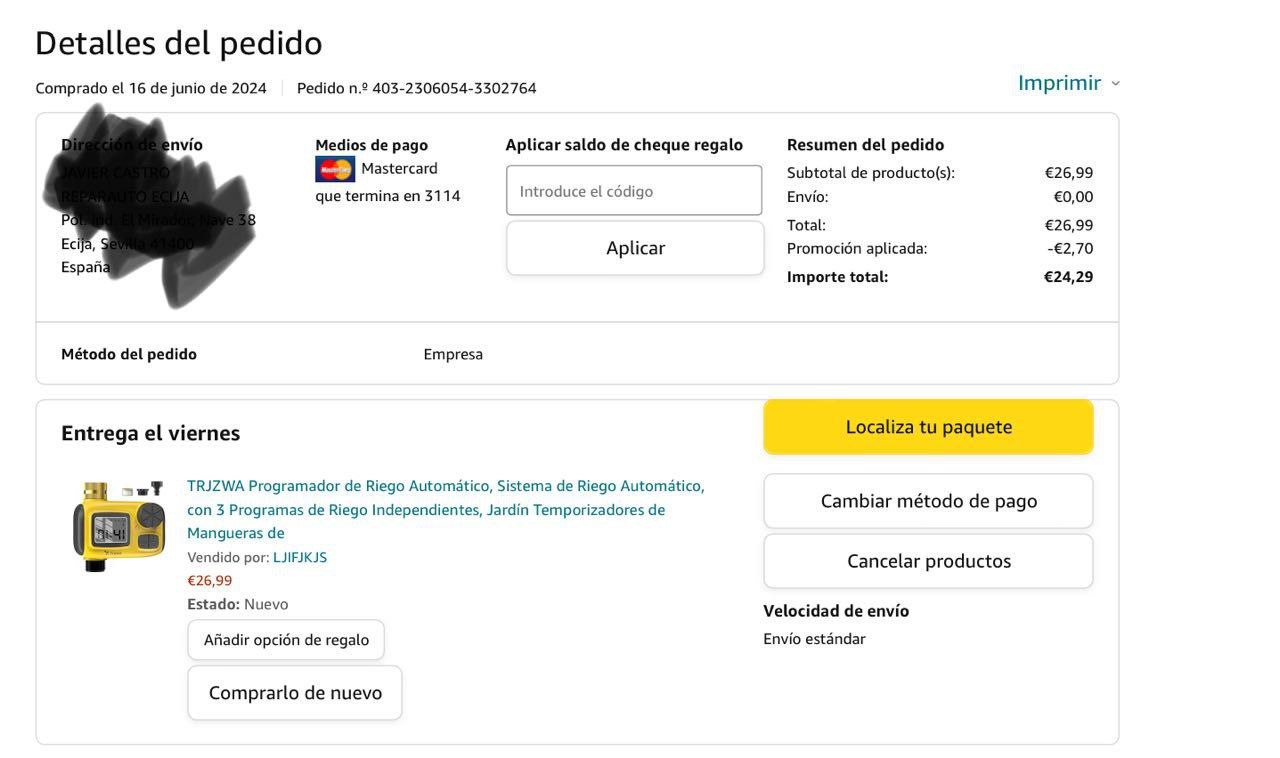
Task: Click 'Empresa' order method value
Action: pos(453,354)
